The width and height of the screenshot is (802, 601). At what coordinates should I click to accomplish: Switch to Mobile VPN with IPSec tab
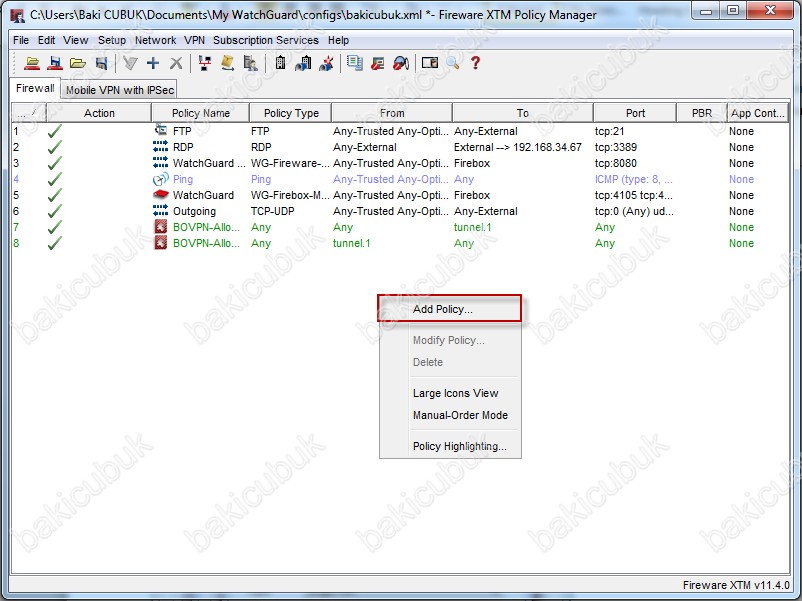pos(120,90)
